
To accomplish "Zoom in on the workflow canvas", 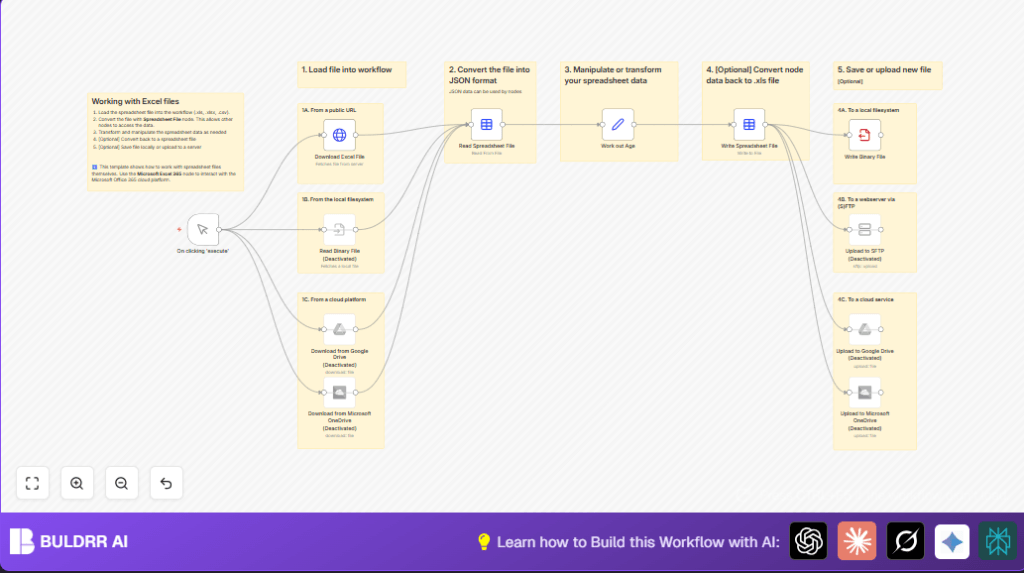I will 77,483.
